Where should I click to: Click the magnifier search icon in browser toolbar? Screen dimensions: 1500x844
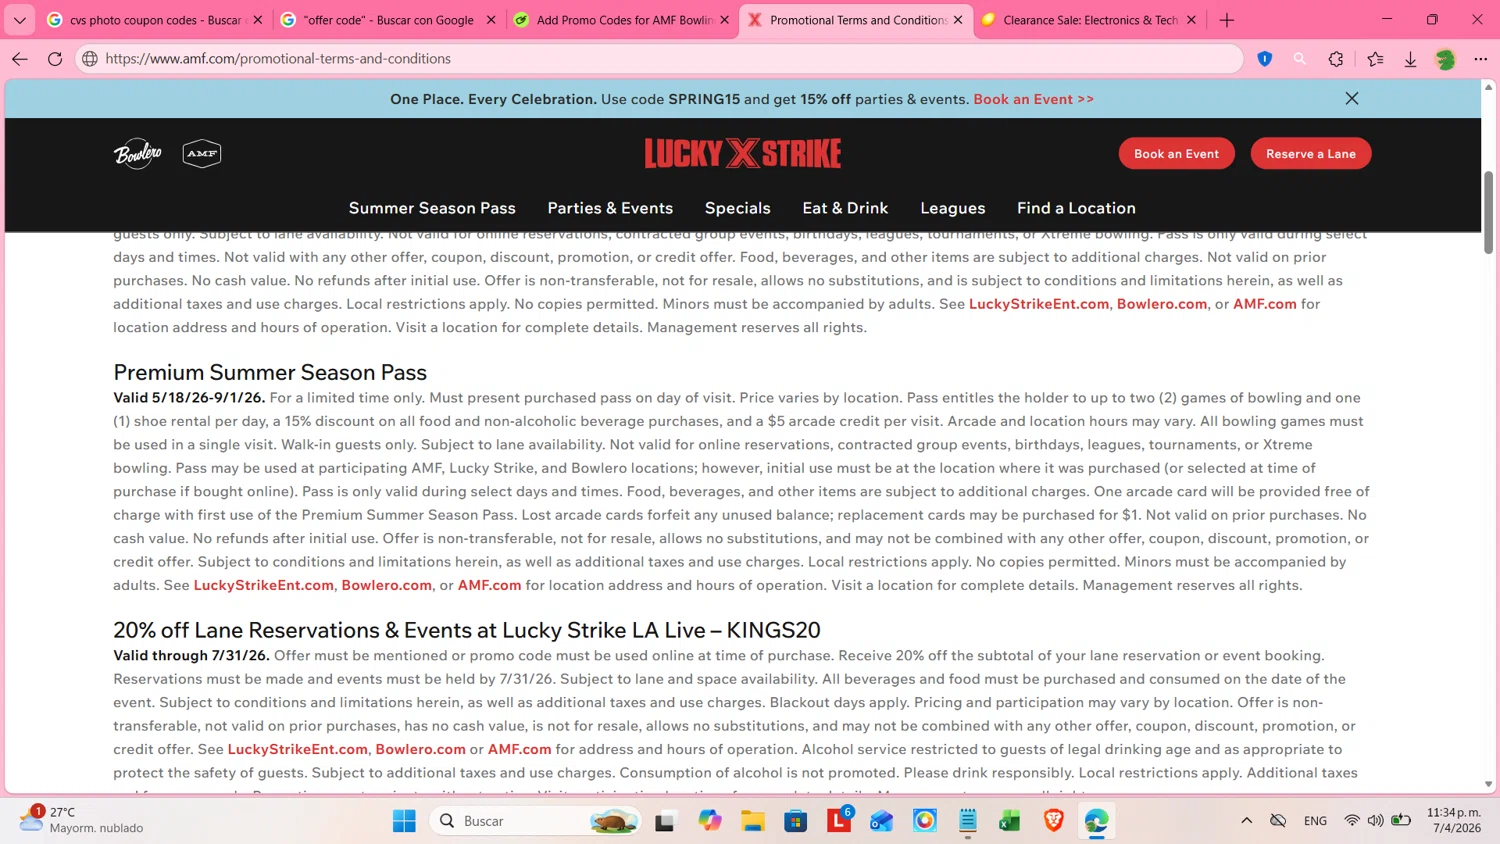point(1300,59)
